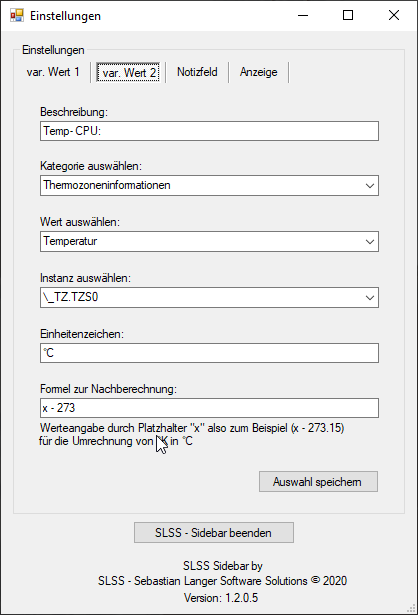418x615 pixels.
Task: Open the Wert auswählen dropdown showing Temperatur
Action: (x=209, y=241)
